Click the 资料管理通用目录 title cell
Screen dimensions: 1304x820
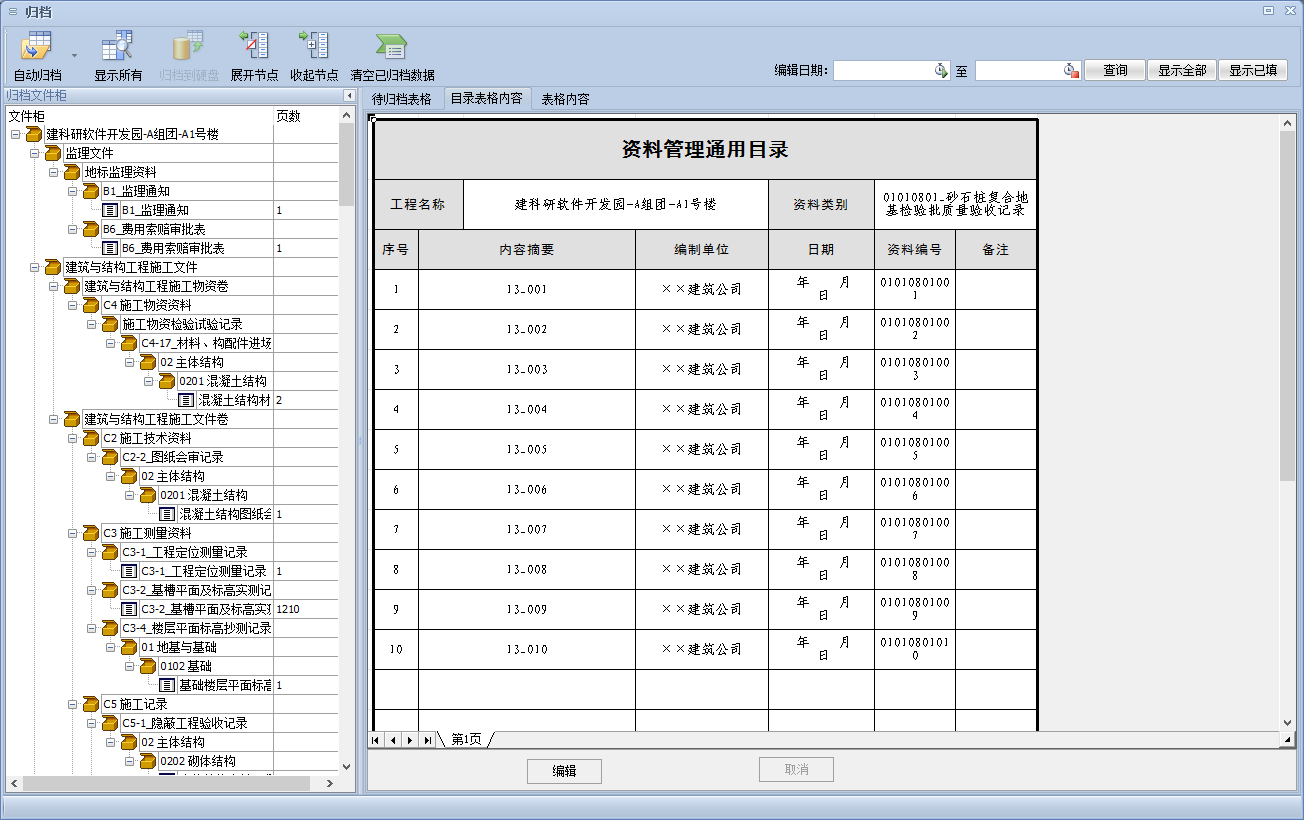(x=705, y=150)
